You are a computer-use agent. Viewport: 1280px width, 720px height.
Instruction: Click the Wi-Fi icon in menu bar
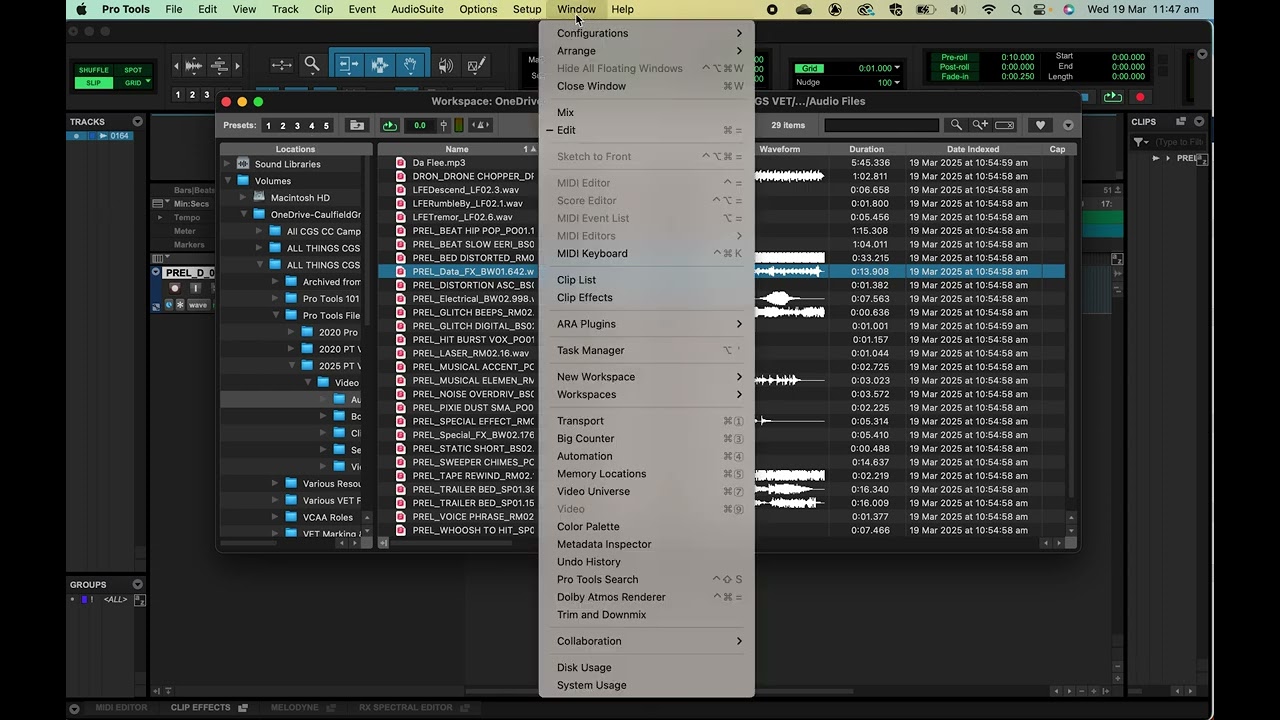989,9
